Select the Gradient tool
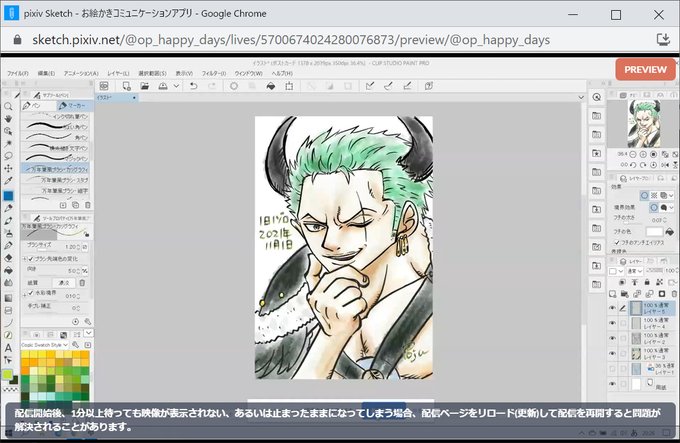The height and width of the screenshot is (443, 680). click(8, 298)
